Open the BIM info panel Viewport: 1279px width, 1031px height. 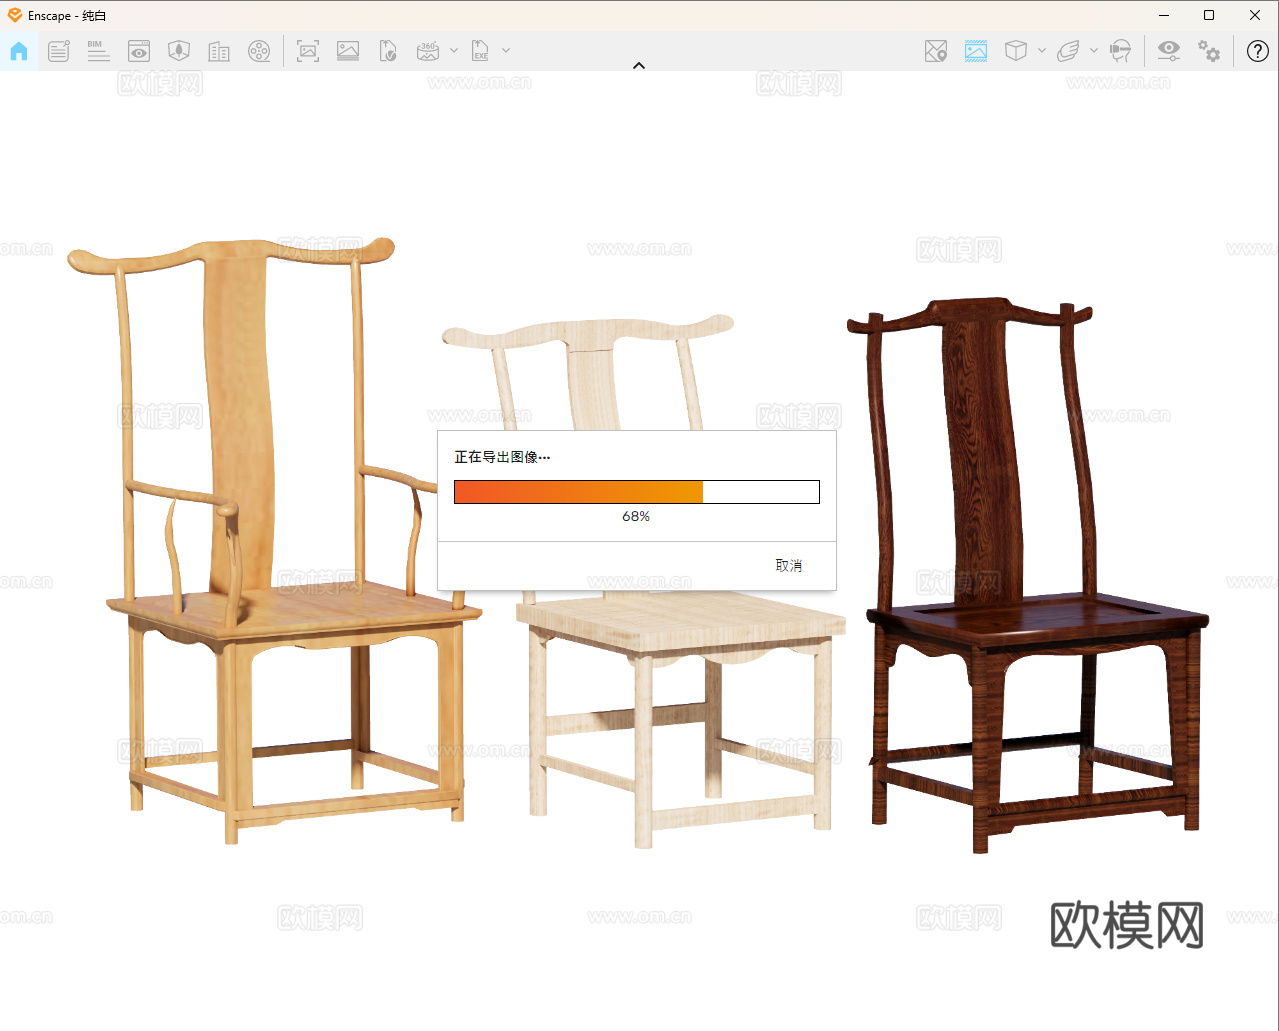point(98,51)
